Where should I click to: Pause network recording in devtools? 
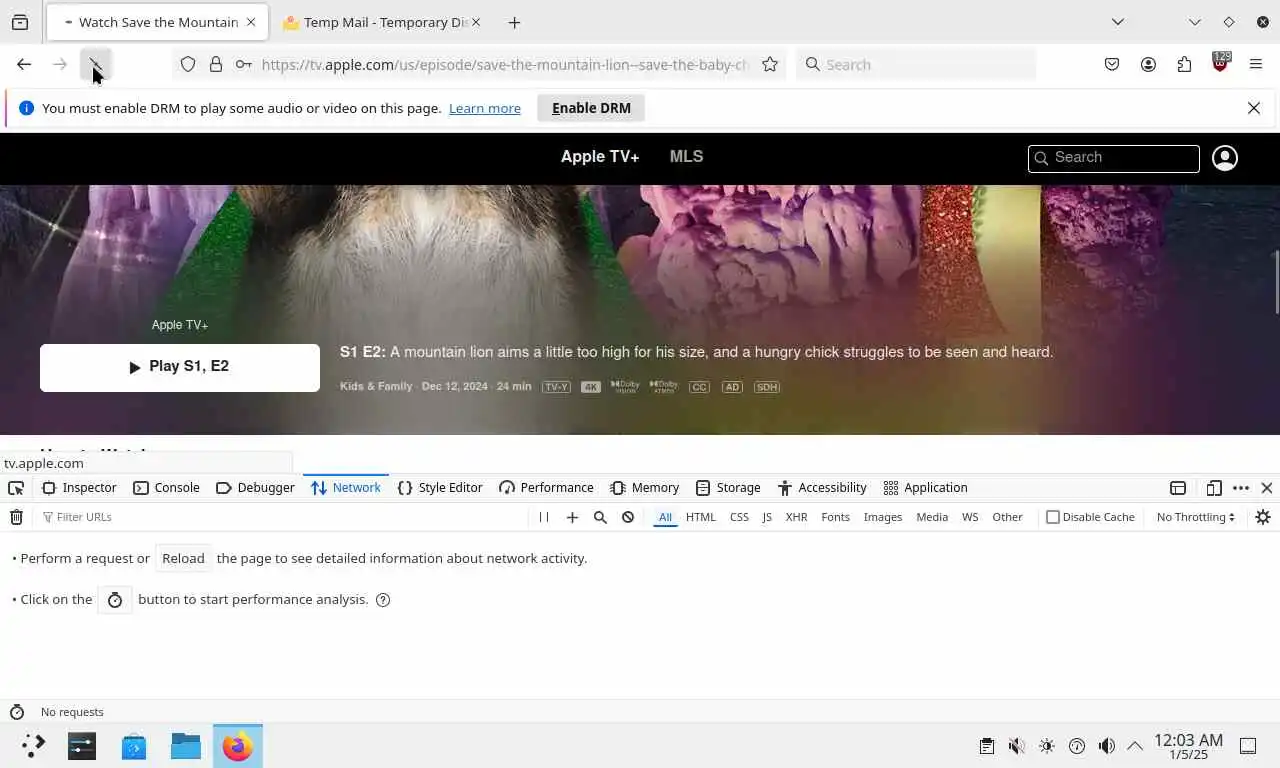[x=544, y=517]
